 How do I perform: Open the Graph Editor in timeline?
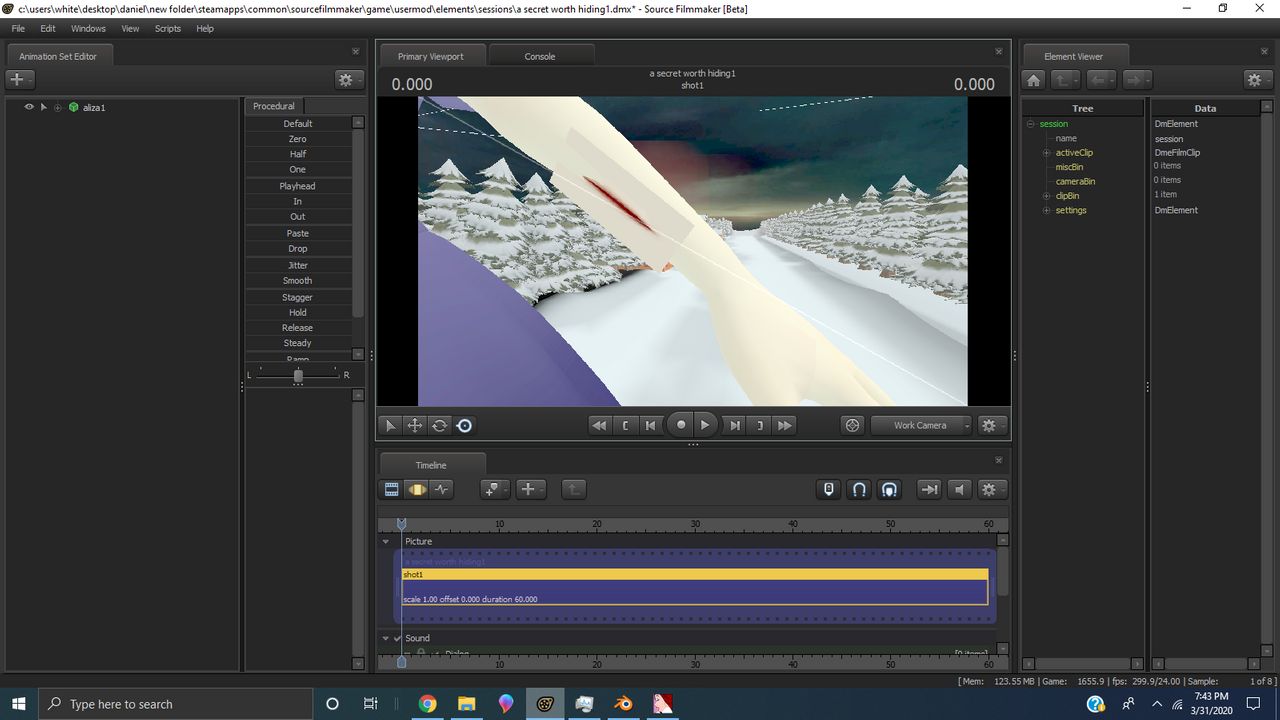(x=442, y=489)
